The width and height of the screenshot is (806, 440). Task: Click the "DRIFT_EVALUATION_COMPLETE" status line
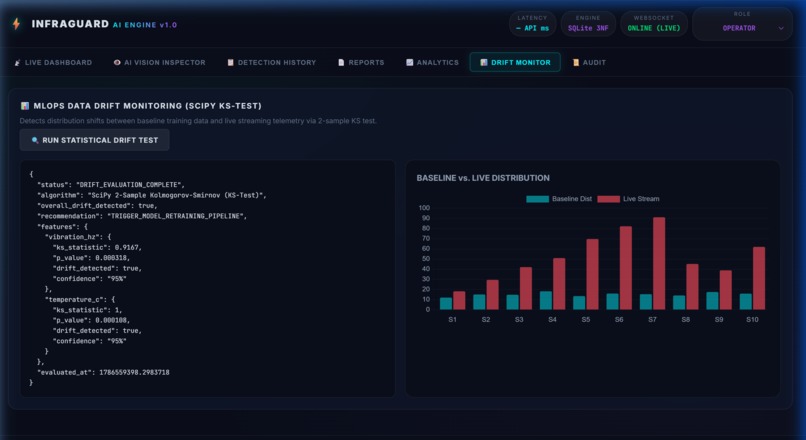[x=111, y=185]
